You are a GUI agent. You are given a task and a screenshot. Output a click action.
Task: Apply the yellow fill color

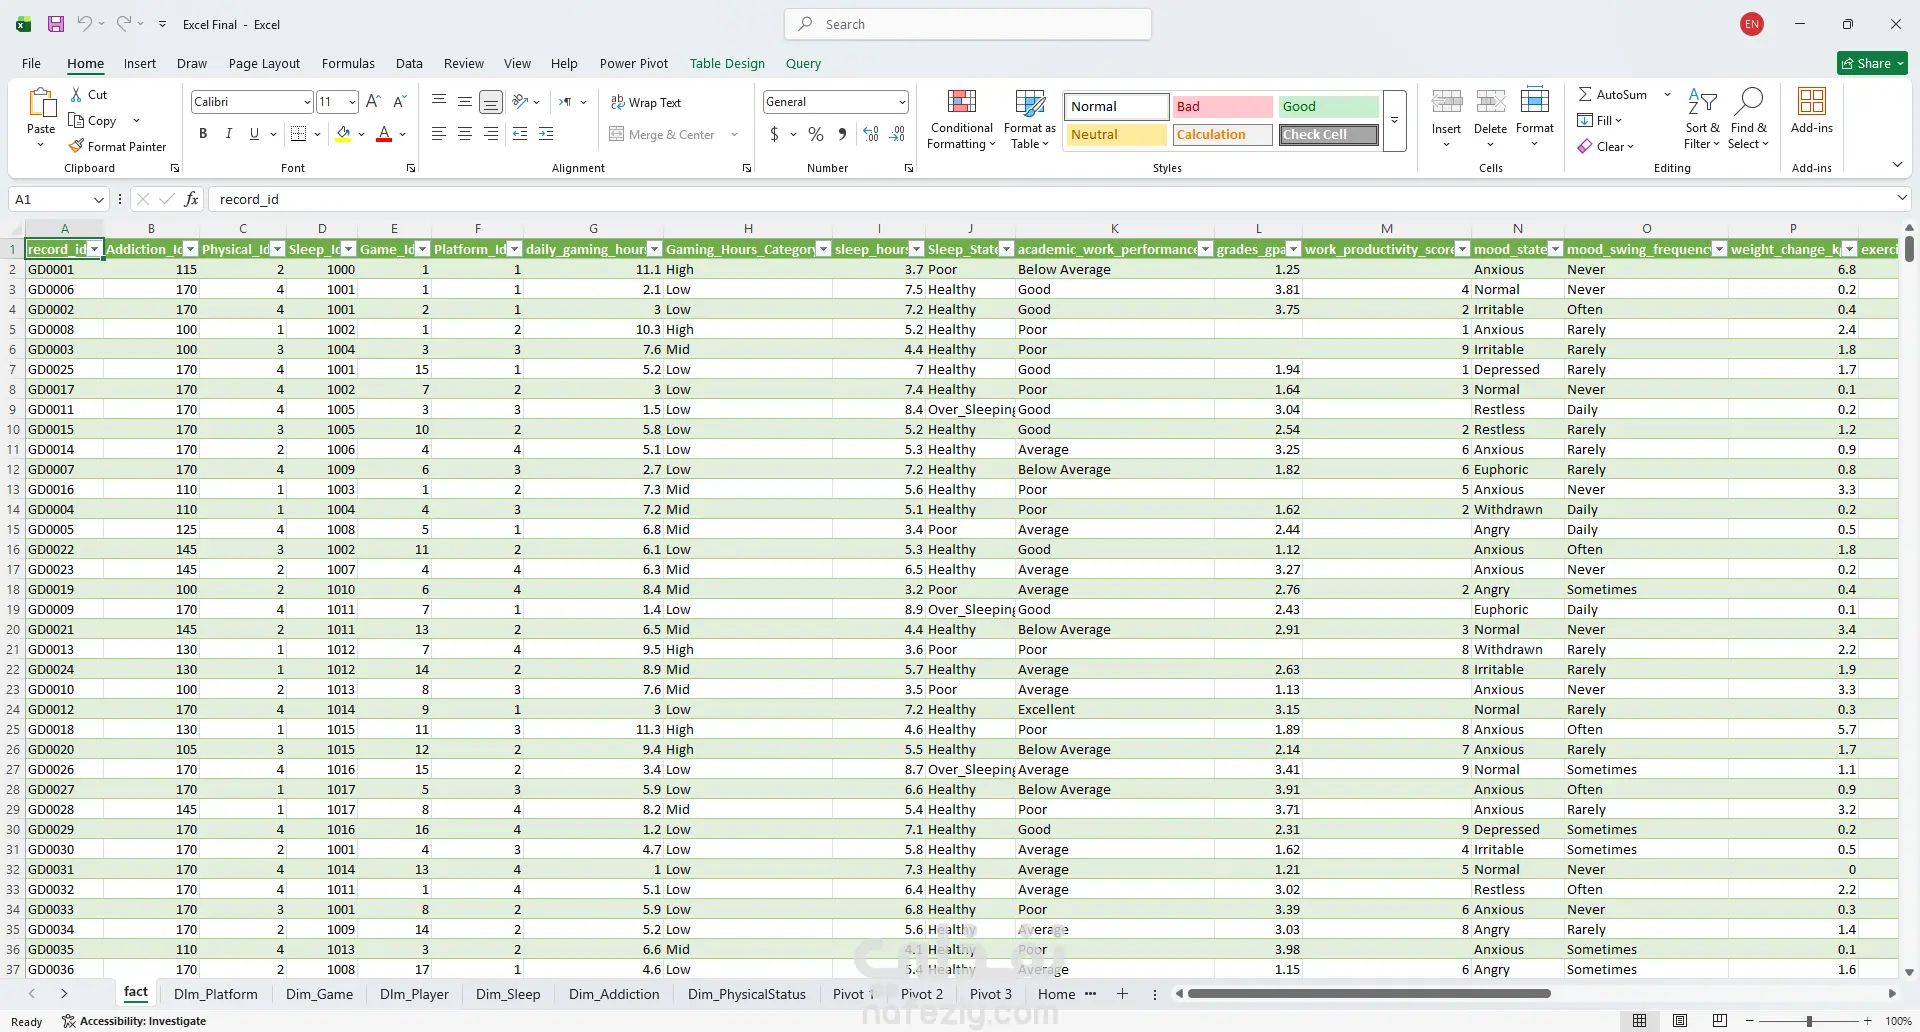tap(343, 133)
